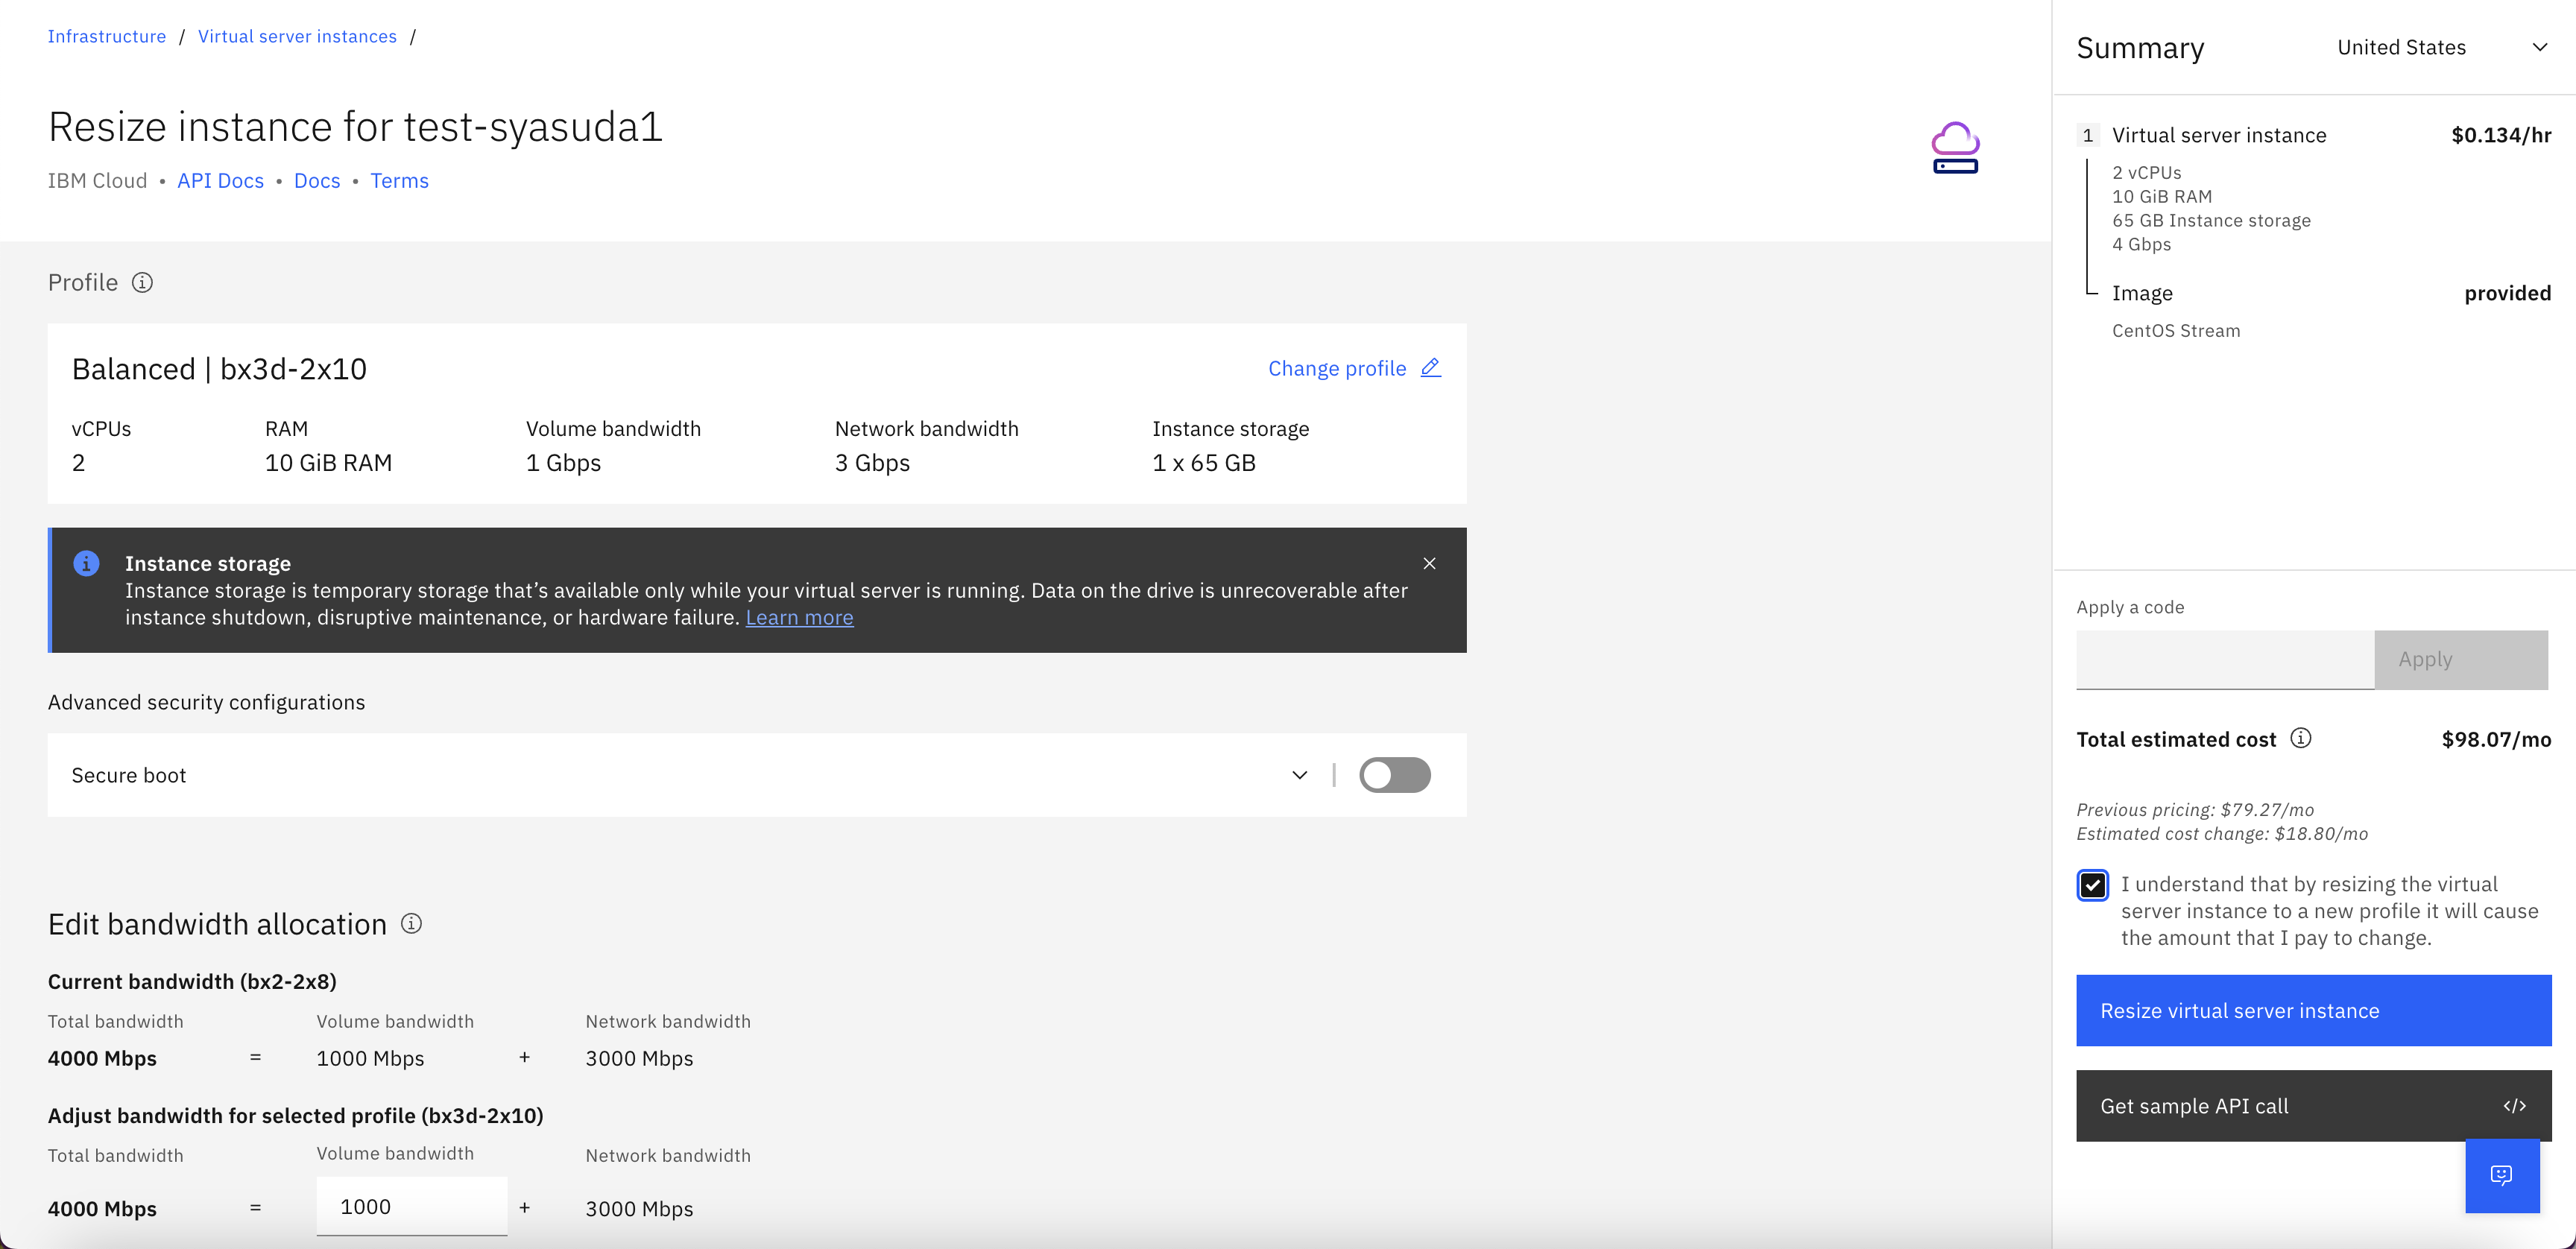Go to Infrastructure breadcrumb
This screenshot has height=1249, width=2576.
point(107,36)
